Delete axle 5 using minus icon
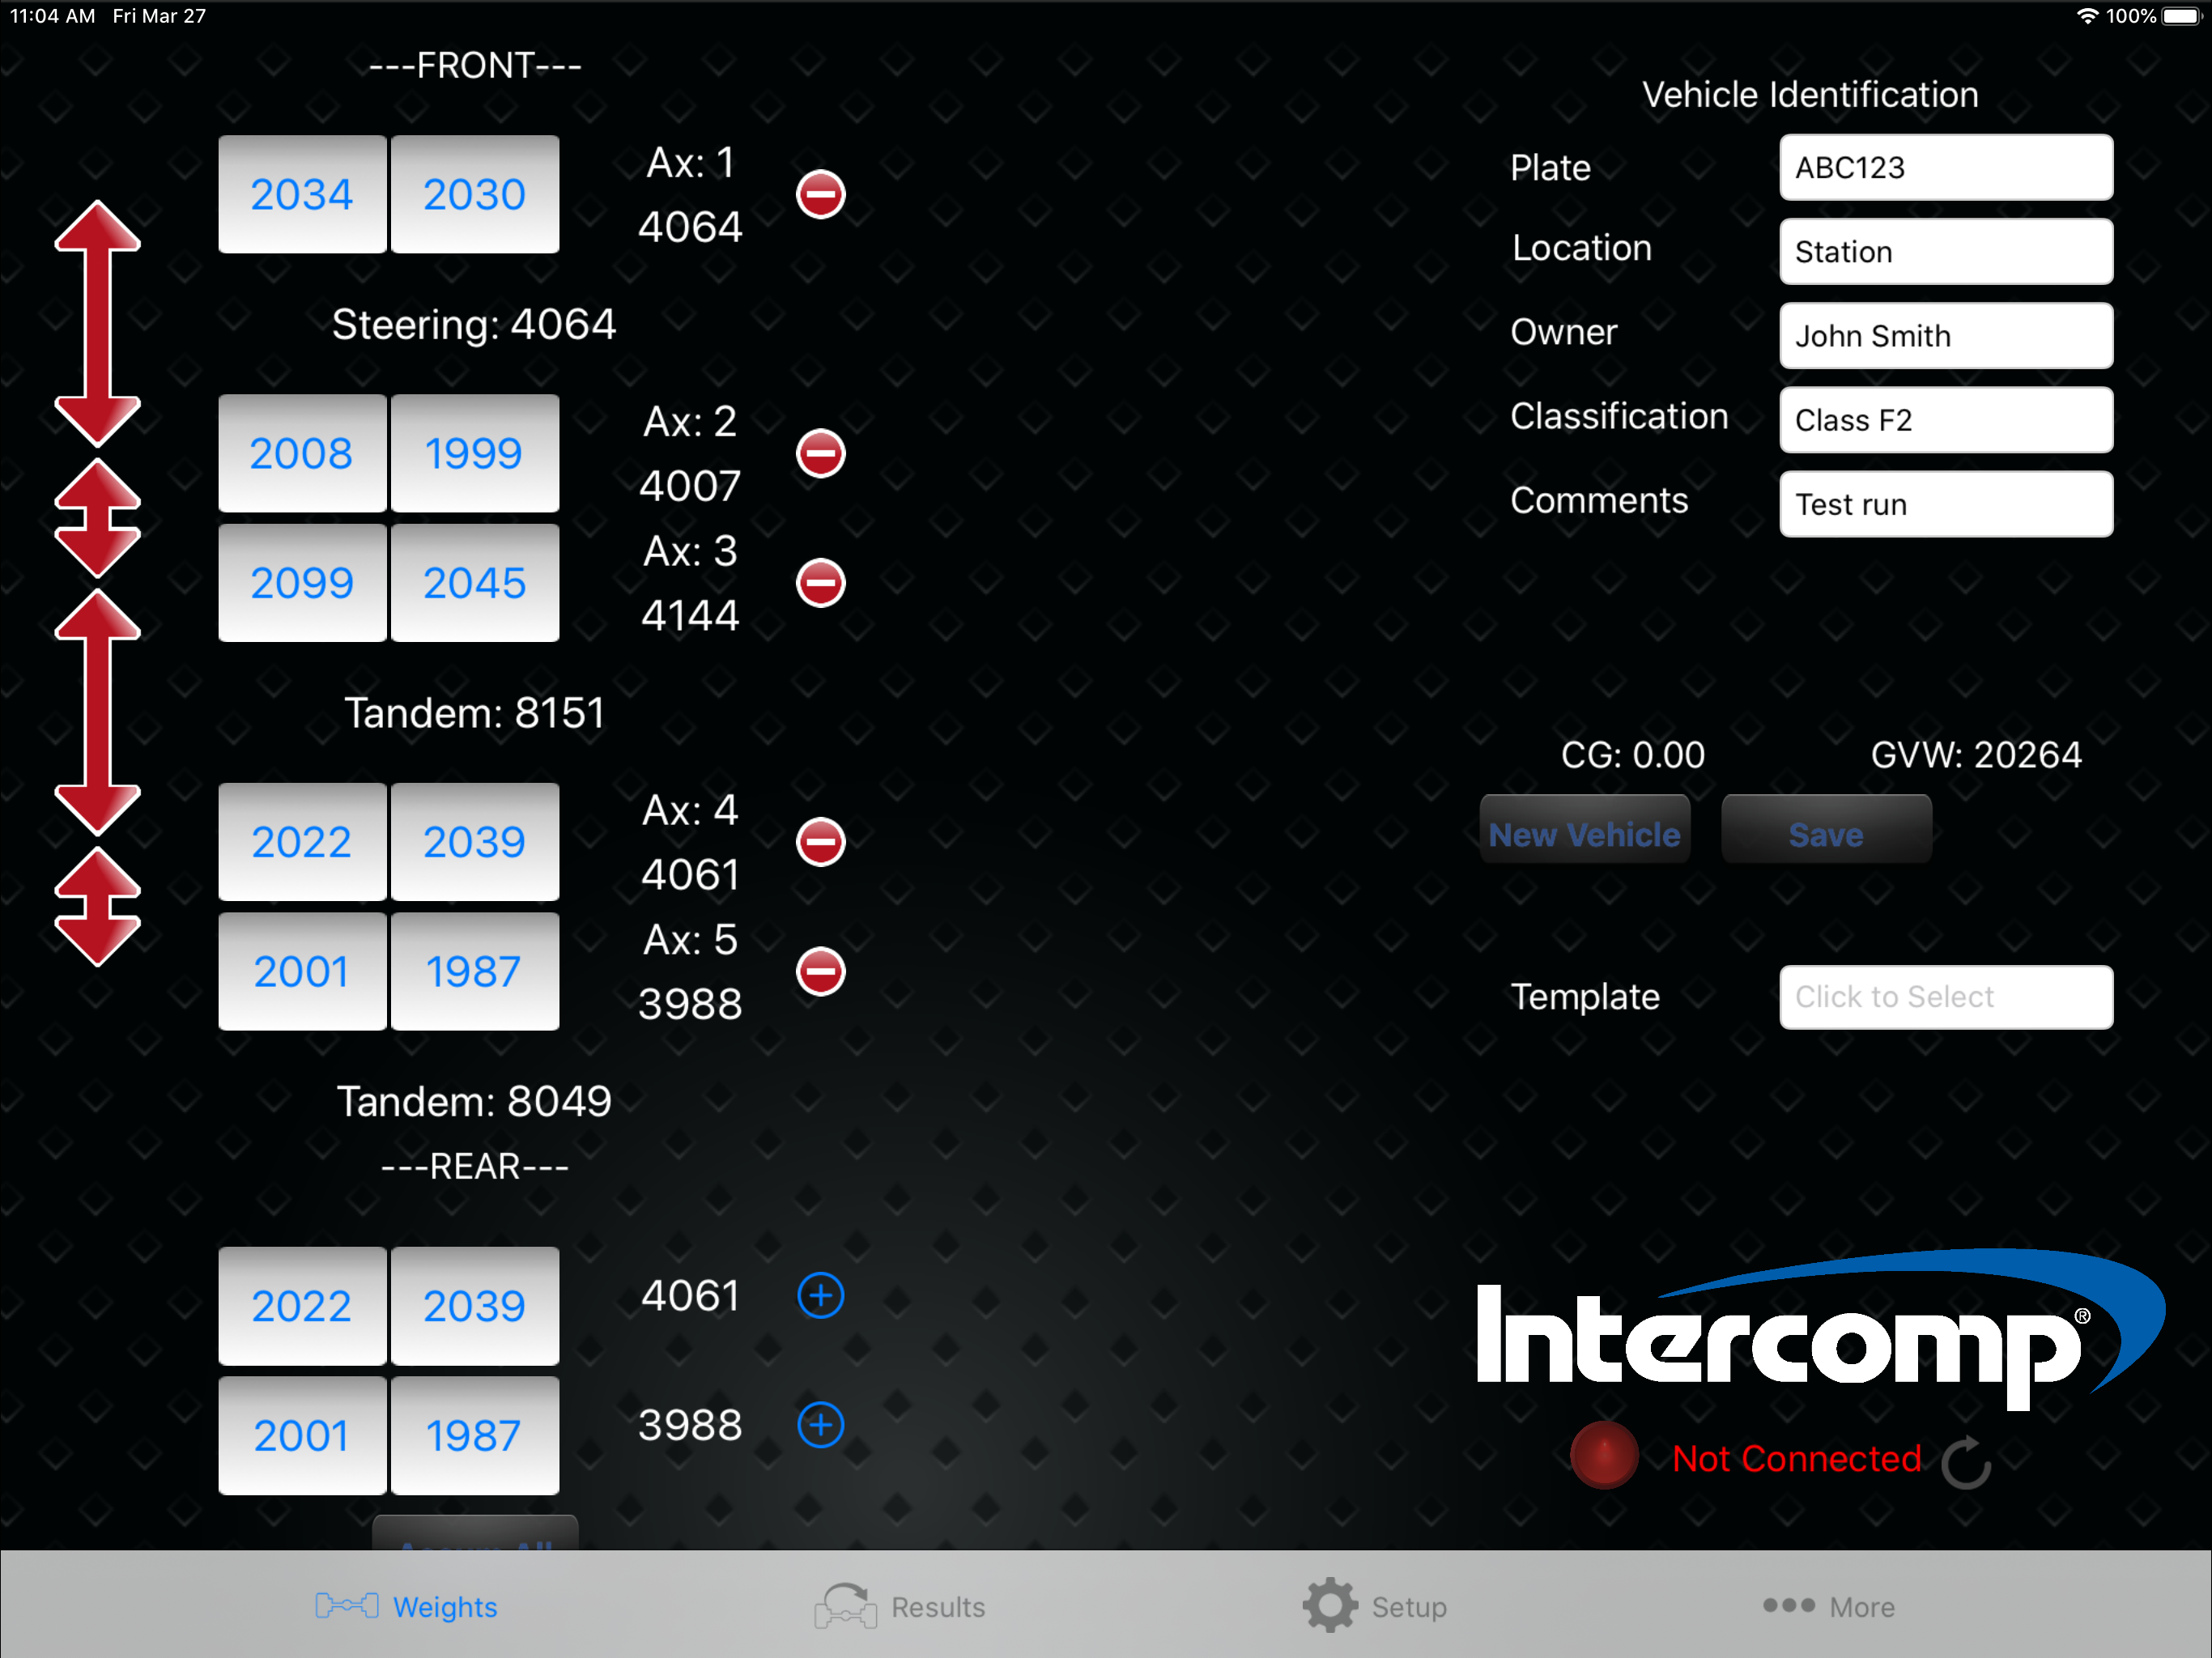This screenshot has height=1658, width=2212. coord(820,971)
